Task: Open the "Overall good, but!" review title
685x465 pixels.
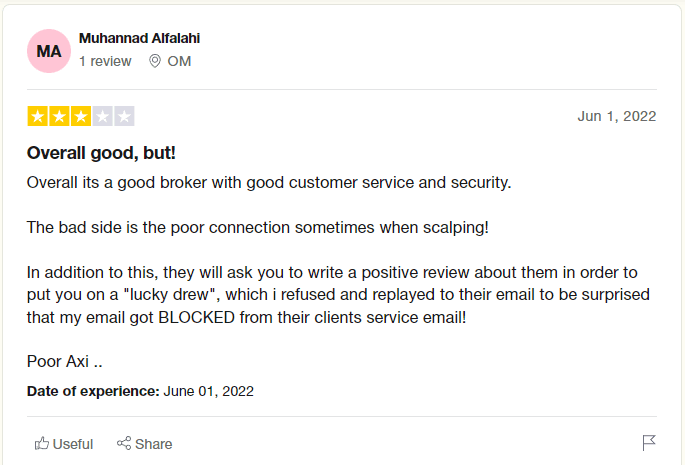Action: point(101,153)
